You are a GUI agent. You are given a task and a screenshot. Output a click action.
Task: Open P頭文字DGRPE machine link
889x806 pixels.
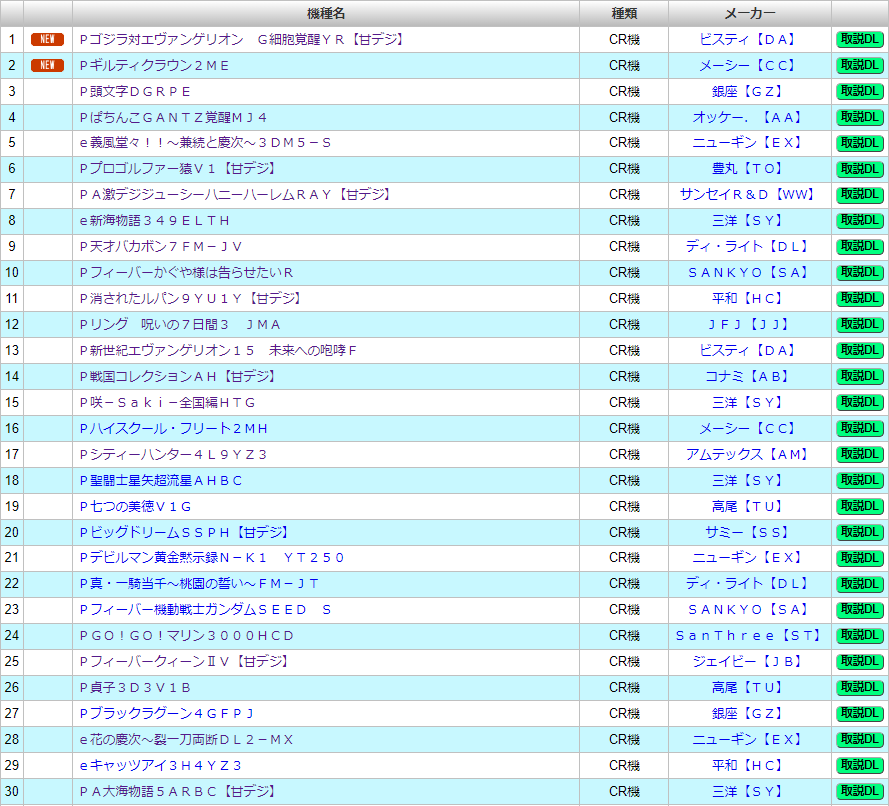(x=135, y=91)
